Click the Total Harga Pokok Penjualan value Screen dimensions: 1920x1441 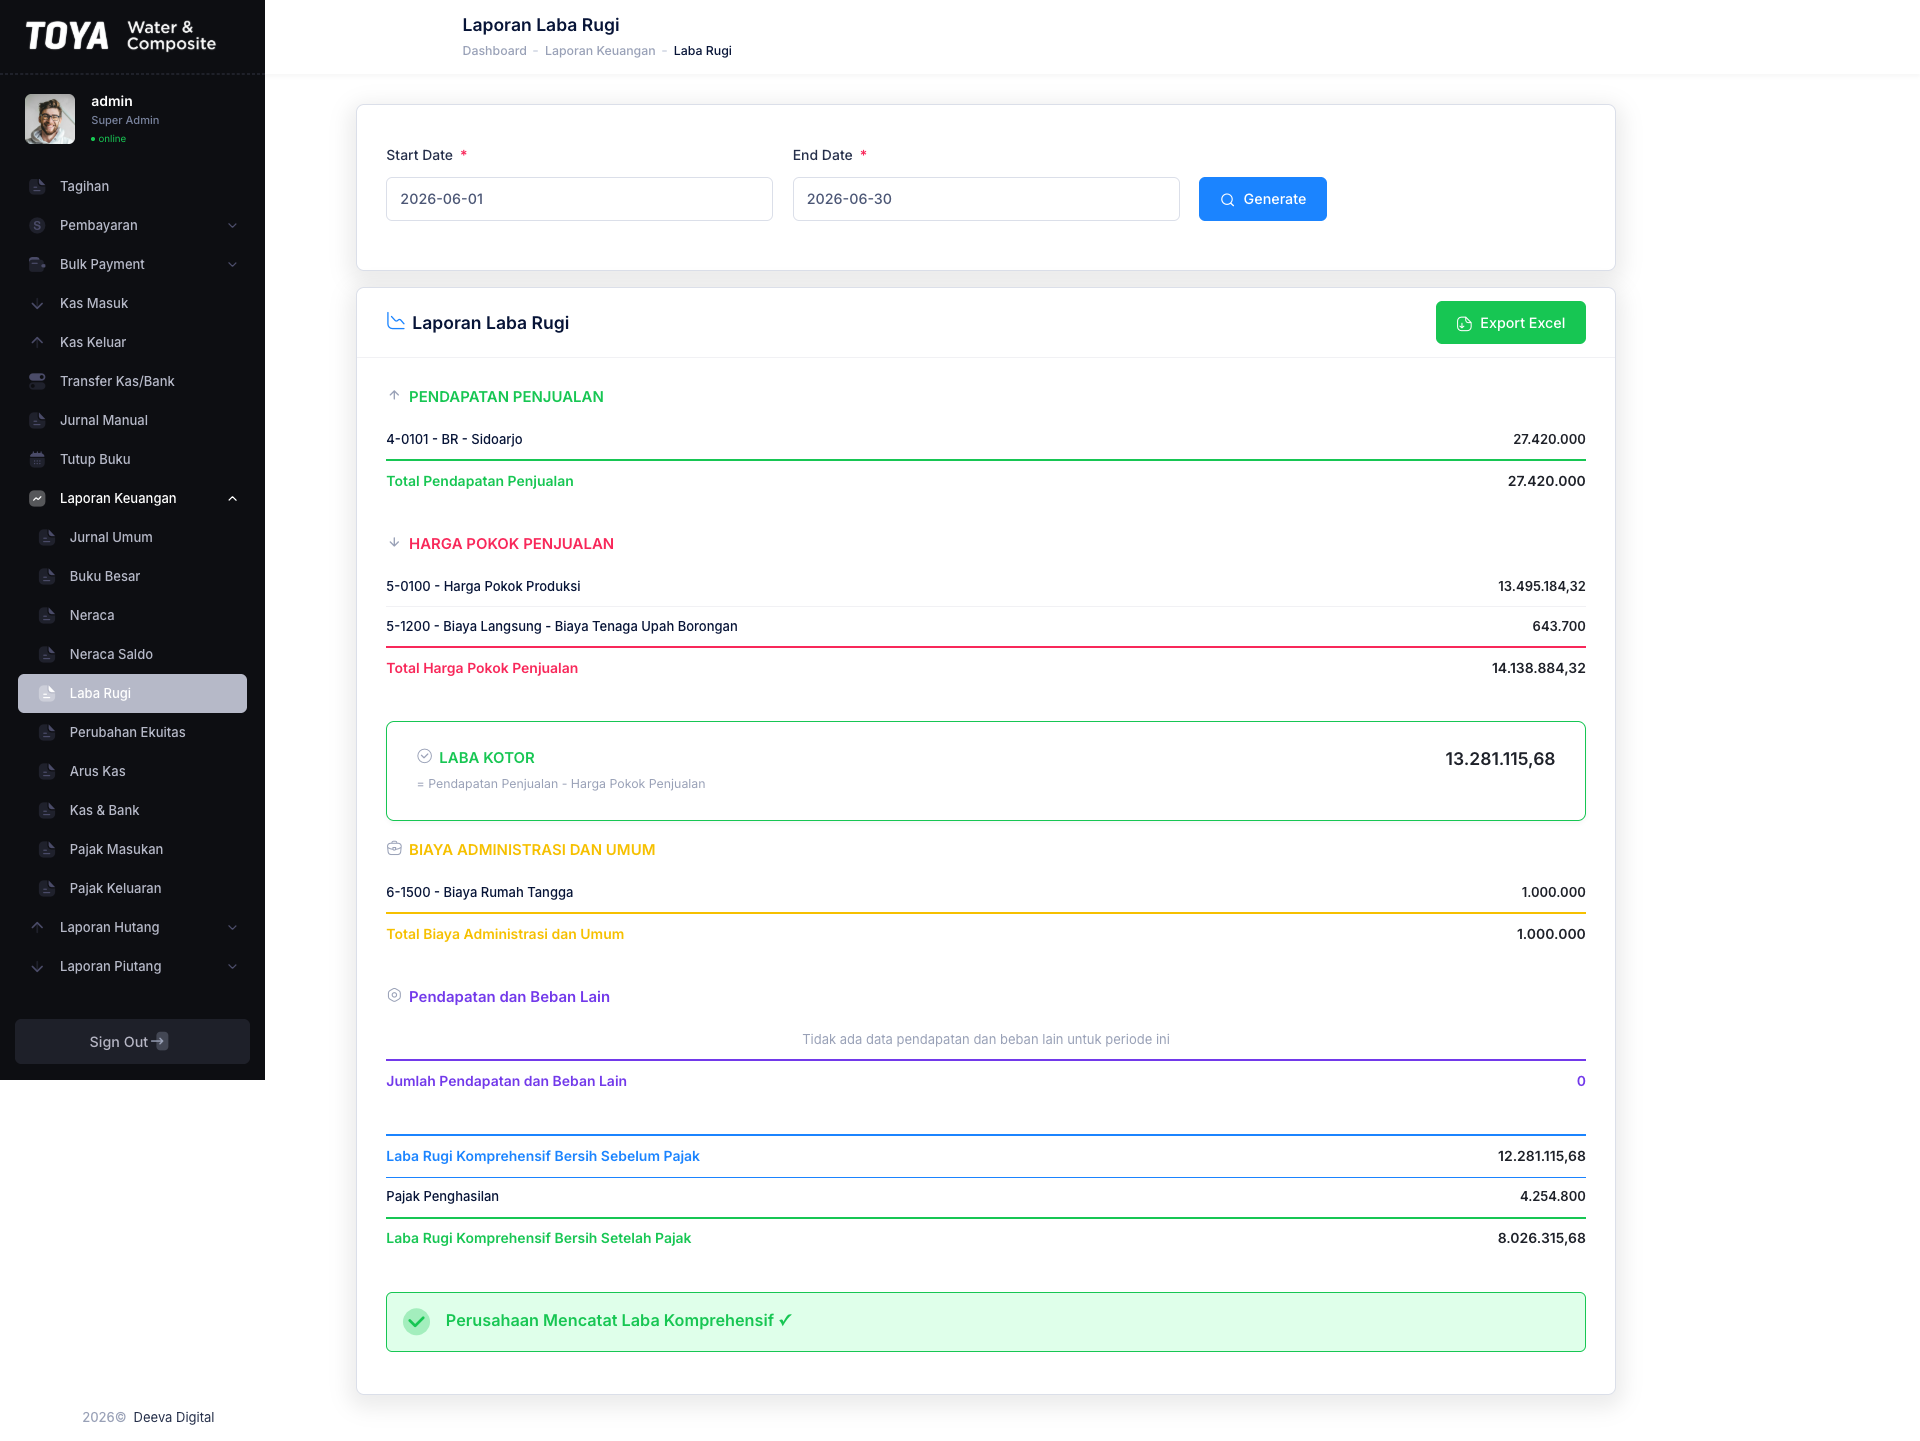click(1539, 668)
